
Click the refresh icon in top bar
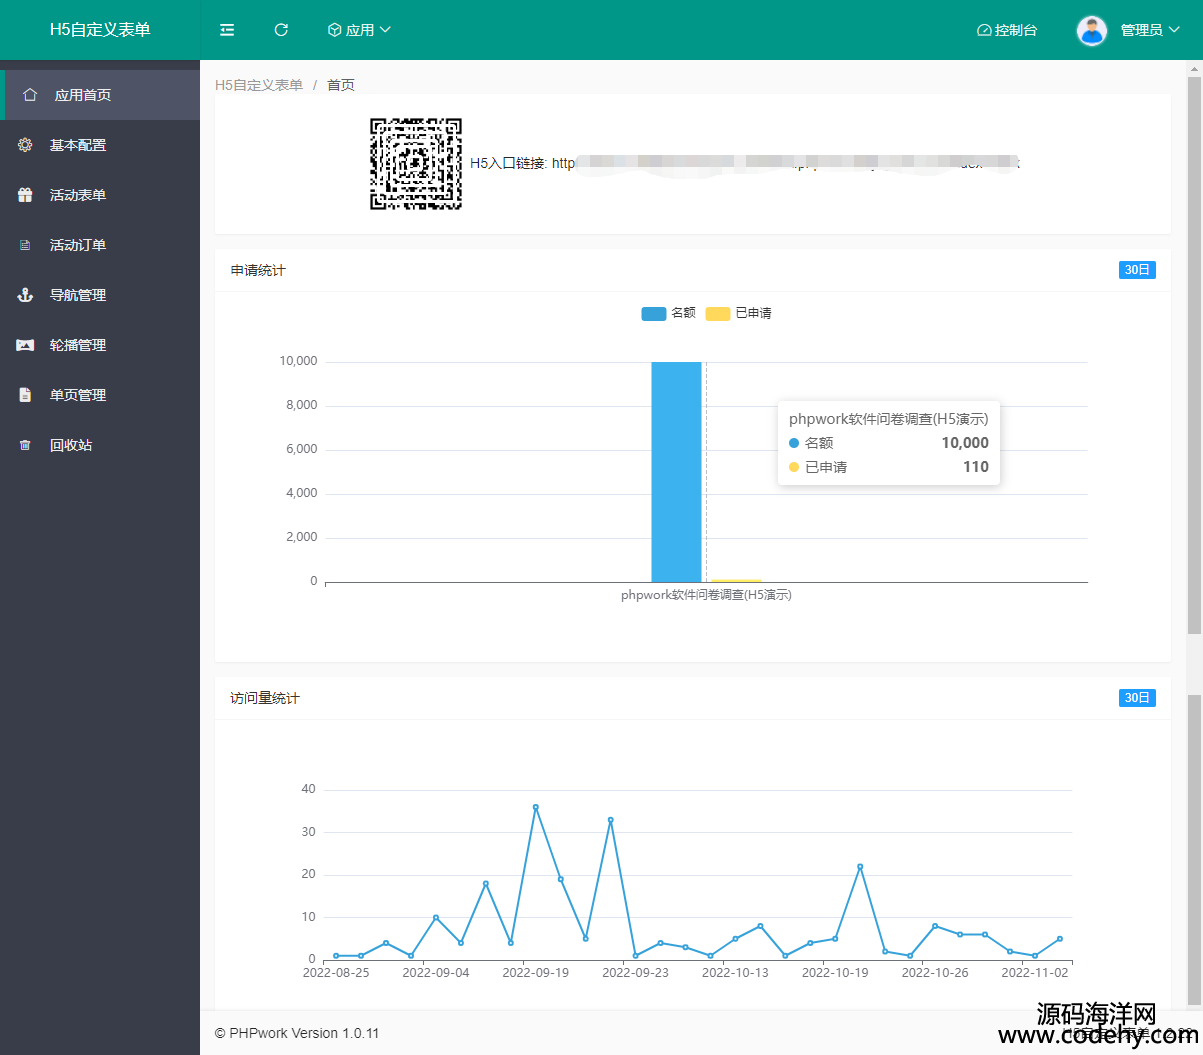[x=281, y=30]
